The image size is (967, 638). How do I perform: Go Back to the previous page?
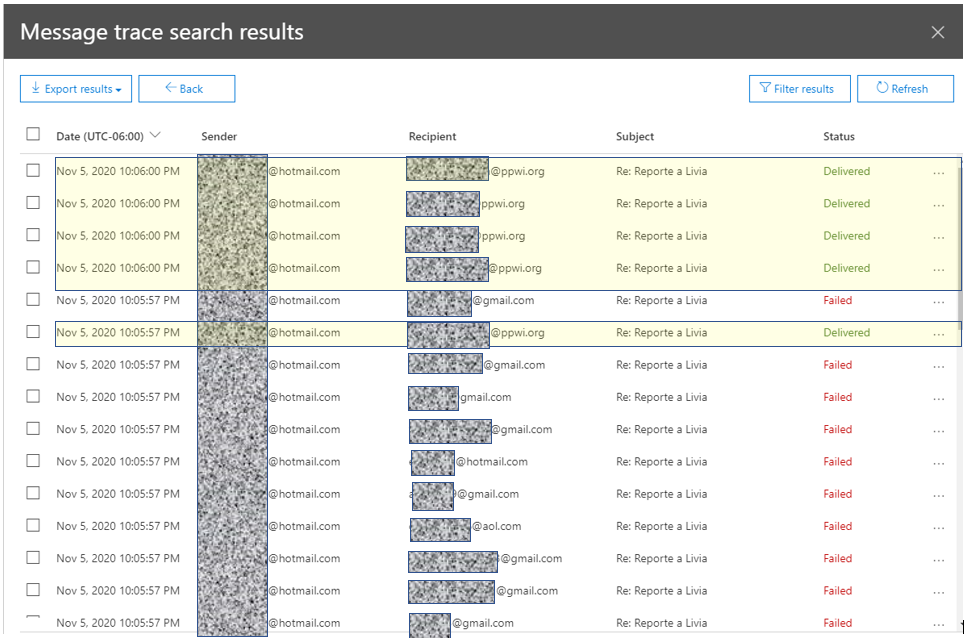[186, 89]
